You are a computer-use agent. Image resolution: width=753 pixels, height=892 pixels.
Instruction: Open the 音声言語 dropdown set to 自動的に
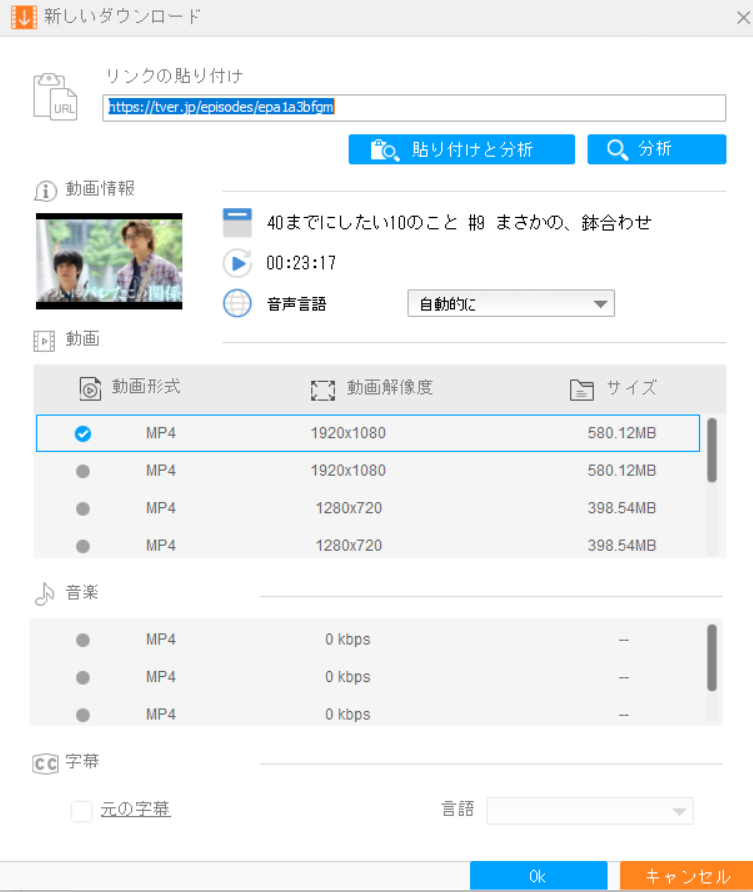(510, 304)
